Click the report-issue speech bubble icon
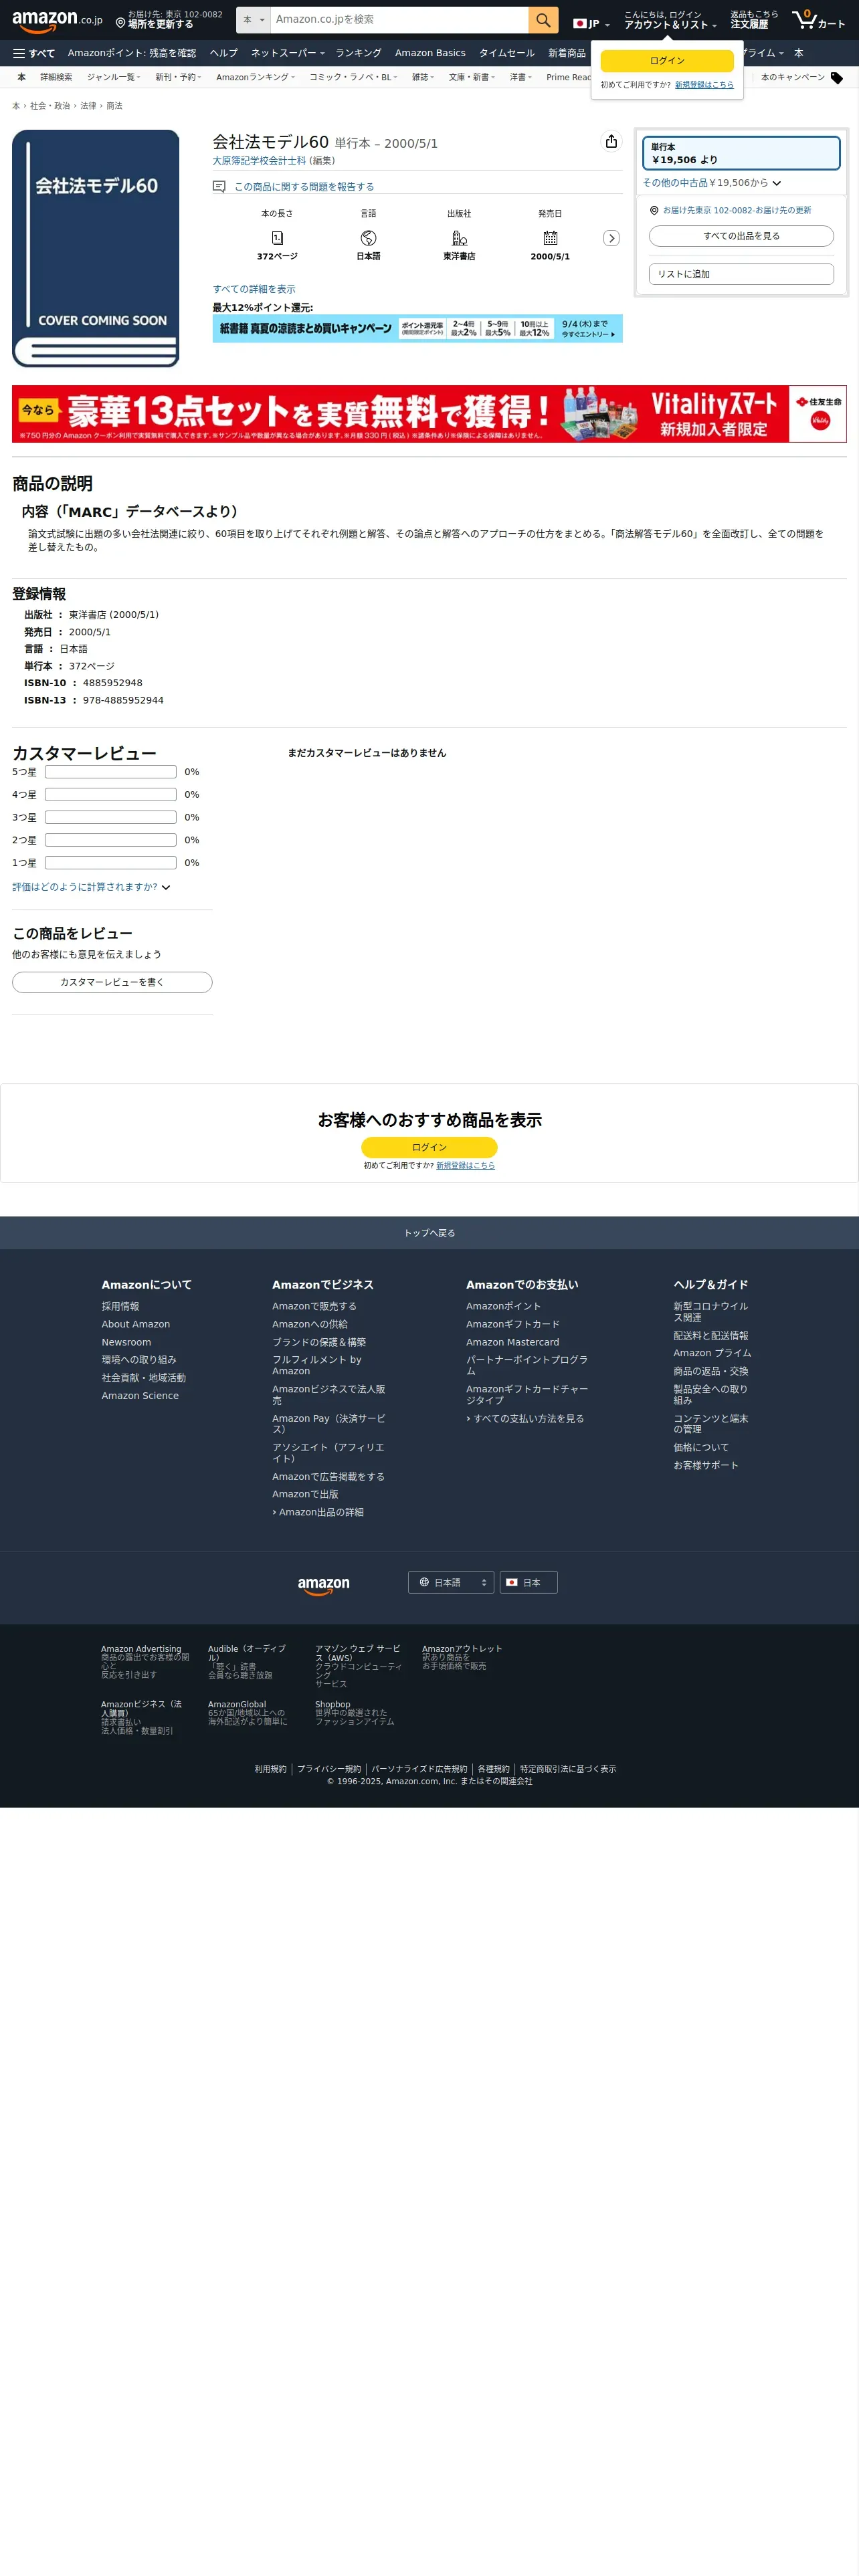Screen dimensions: 859x2576 click(x=219, y=187)
